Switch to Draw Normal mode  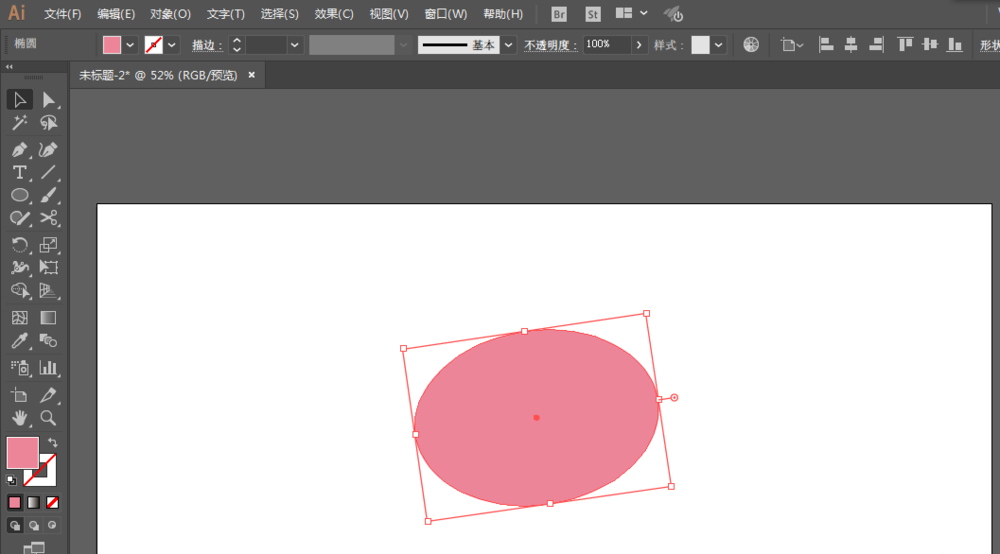(x=15, y=525)
